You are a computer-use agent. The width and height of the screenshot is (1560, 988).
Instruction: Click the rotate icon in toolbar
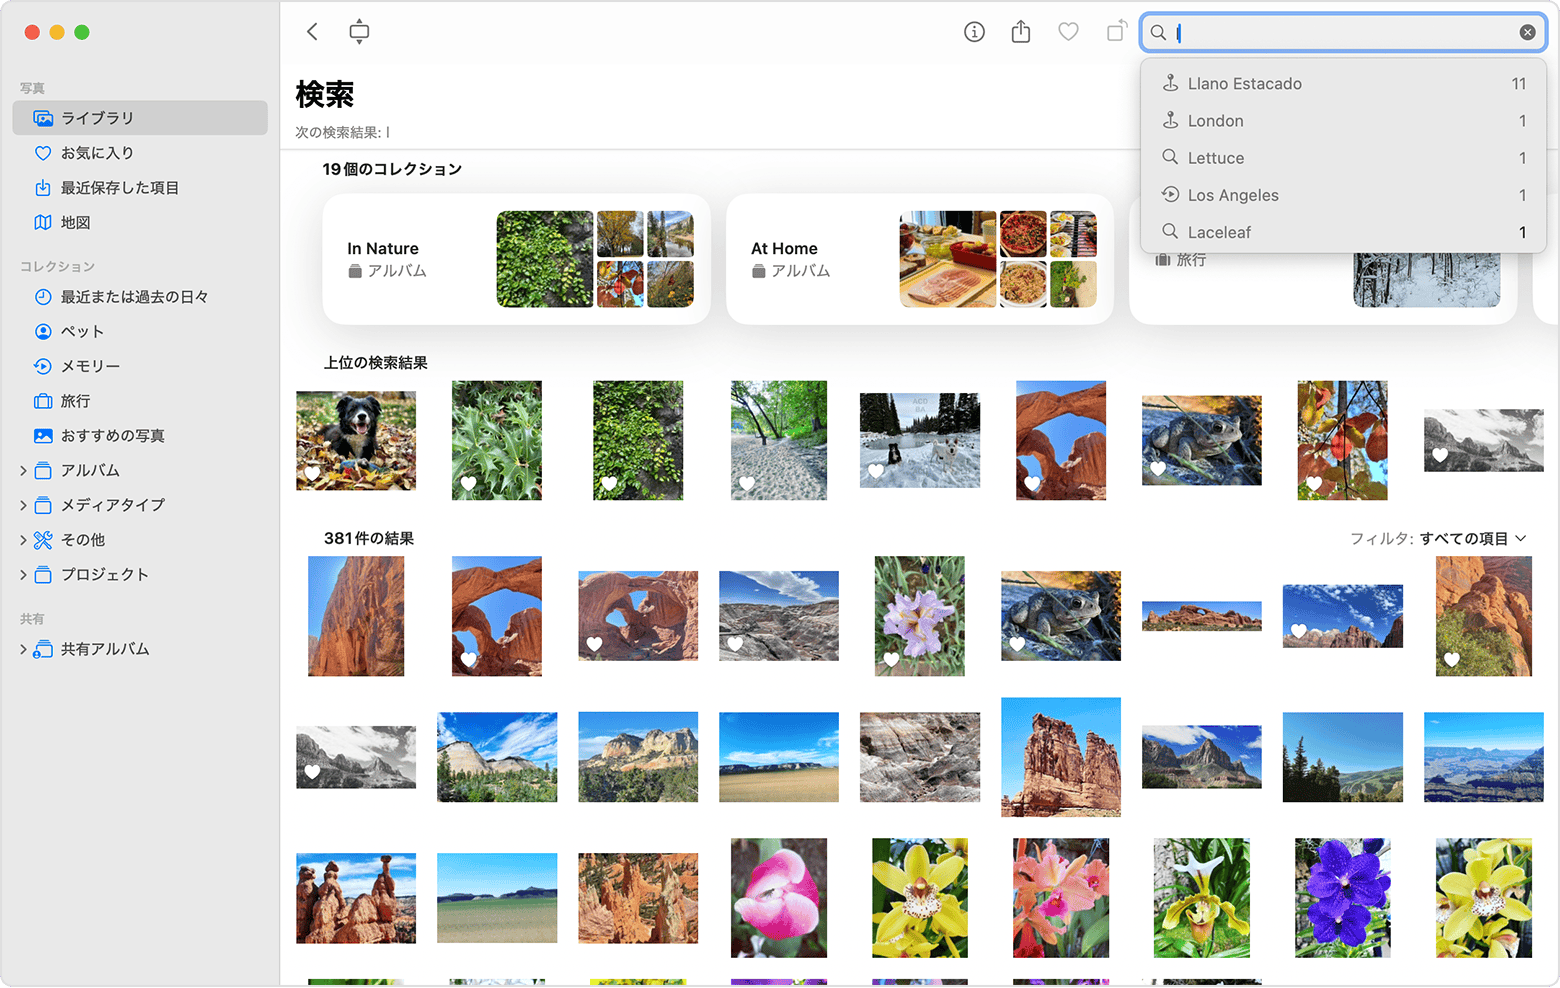(1116, 32)
